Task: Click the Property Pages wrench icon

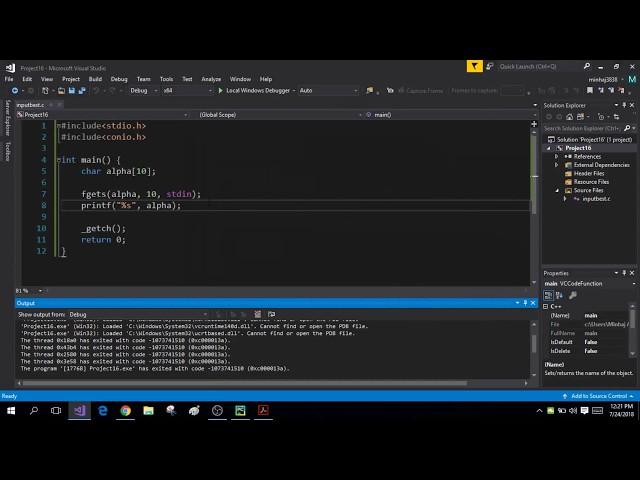Action: click(573, 295)
